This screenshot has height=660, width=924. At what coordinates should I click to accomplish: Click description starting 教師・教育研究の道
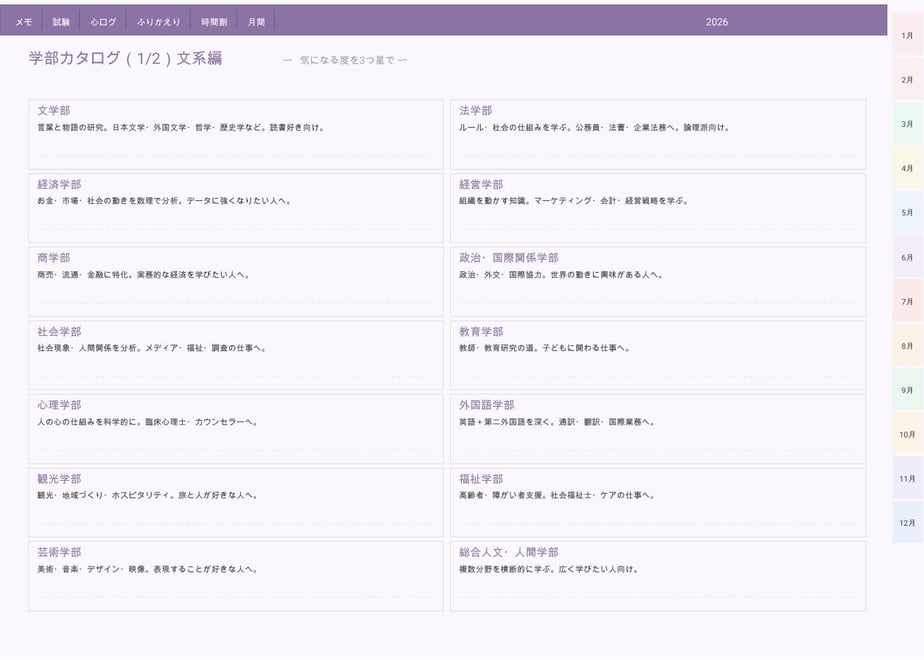[x=544, y=348]
